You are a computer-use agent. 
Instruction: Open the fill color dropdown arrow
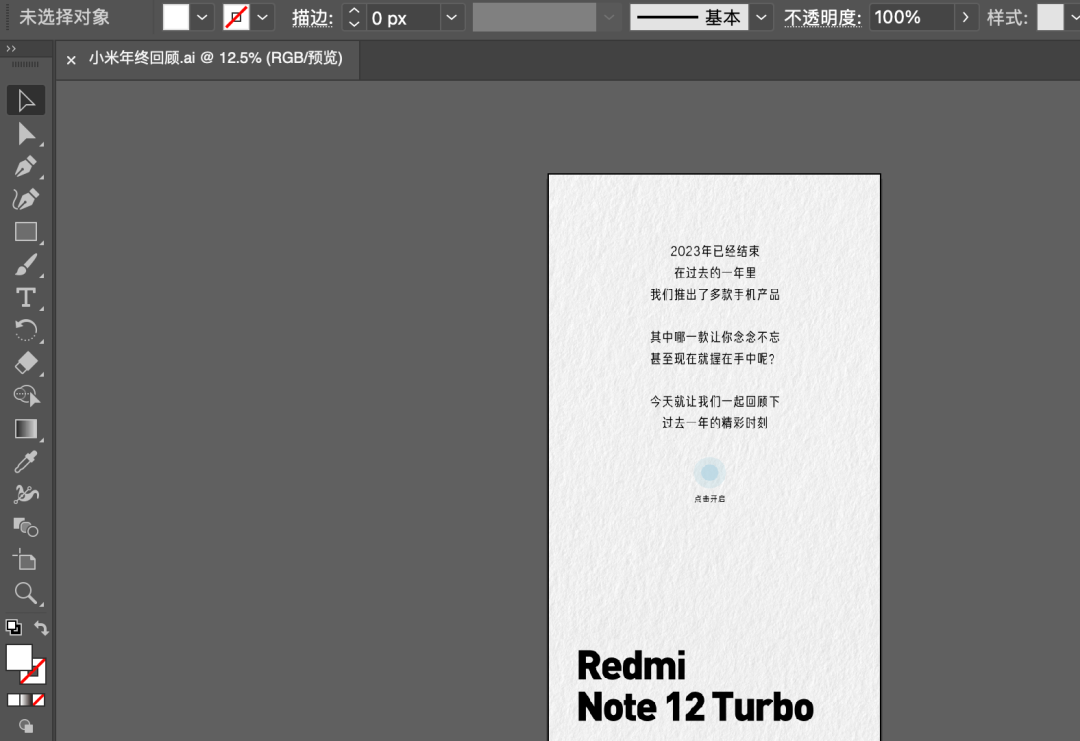[202, 17]
